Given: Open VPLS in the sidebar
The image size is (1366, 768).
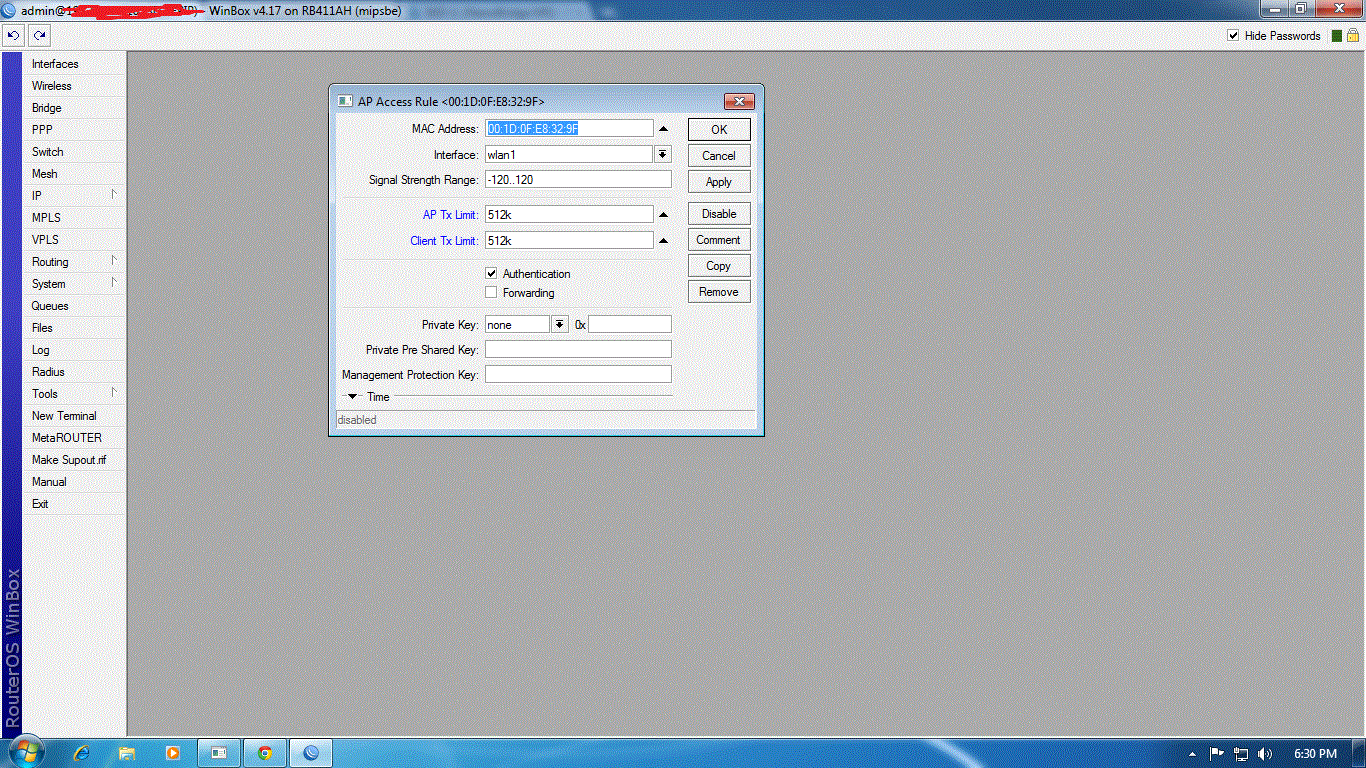Looking at the screenshot, I should click(x=75, y=240).
